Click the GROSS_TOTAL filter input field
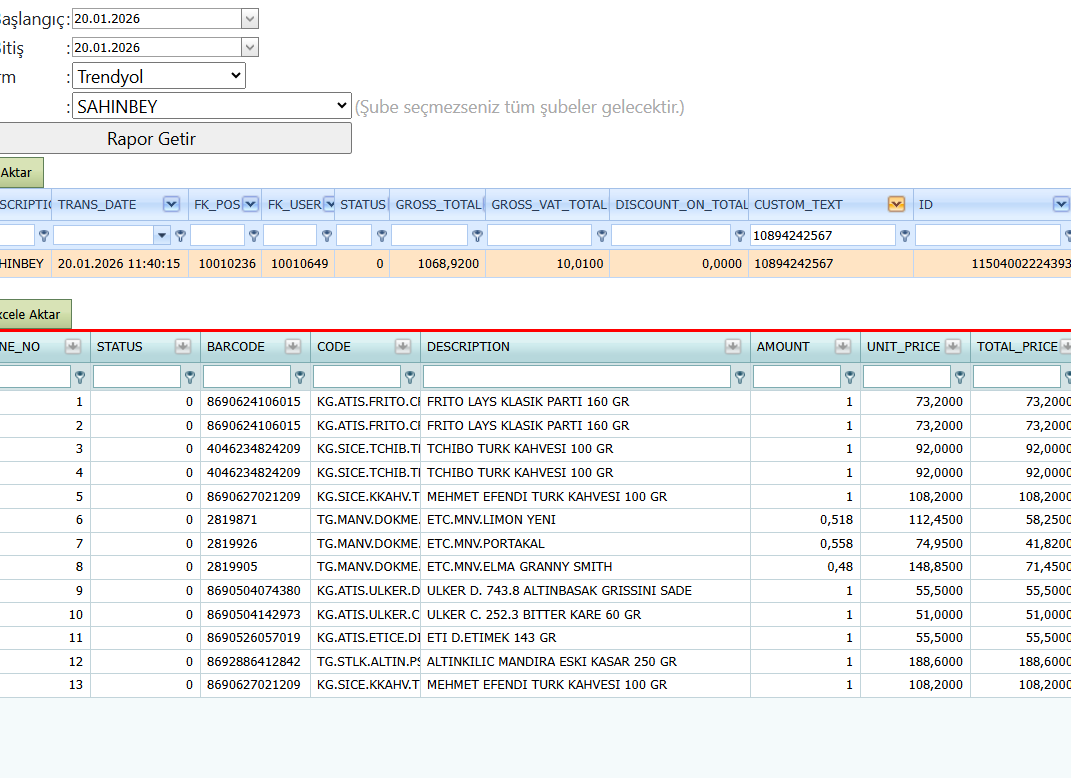 (x=430, y=236)
